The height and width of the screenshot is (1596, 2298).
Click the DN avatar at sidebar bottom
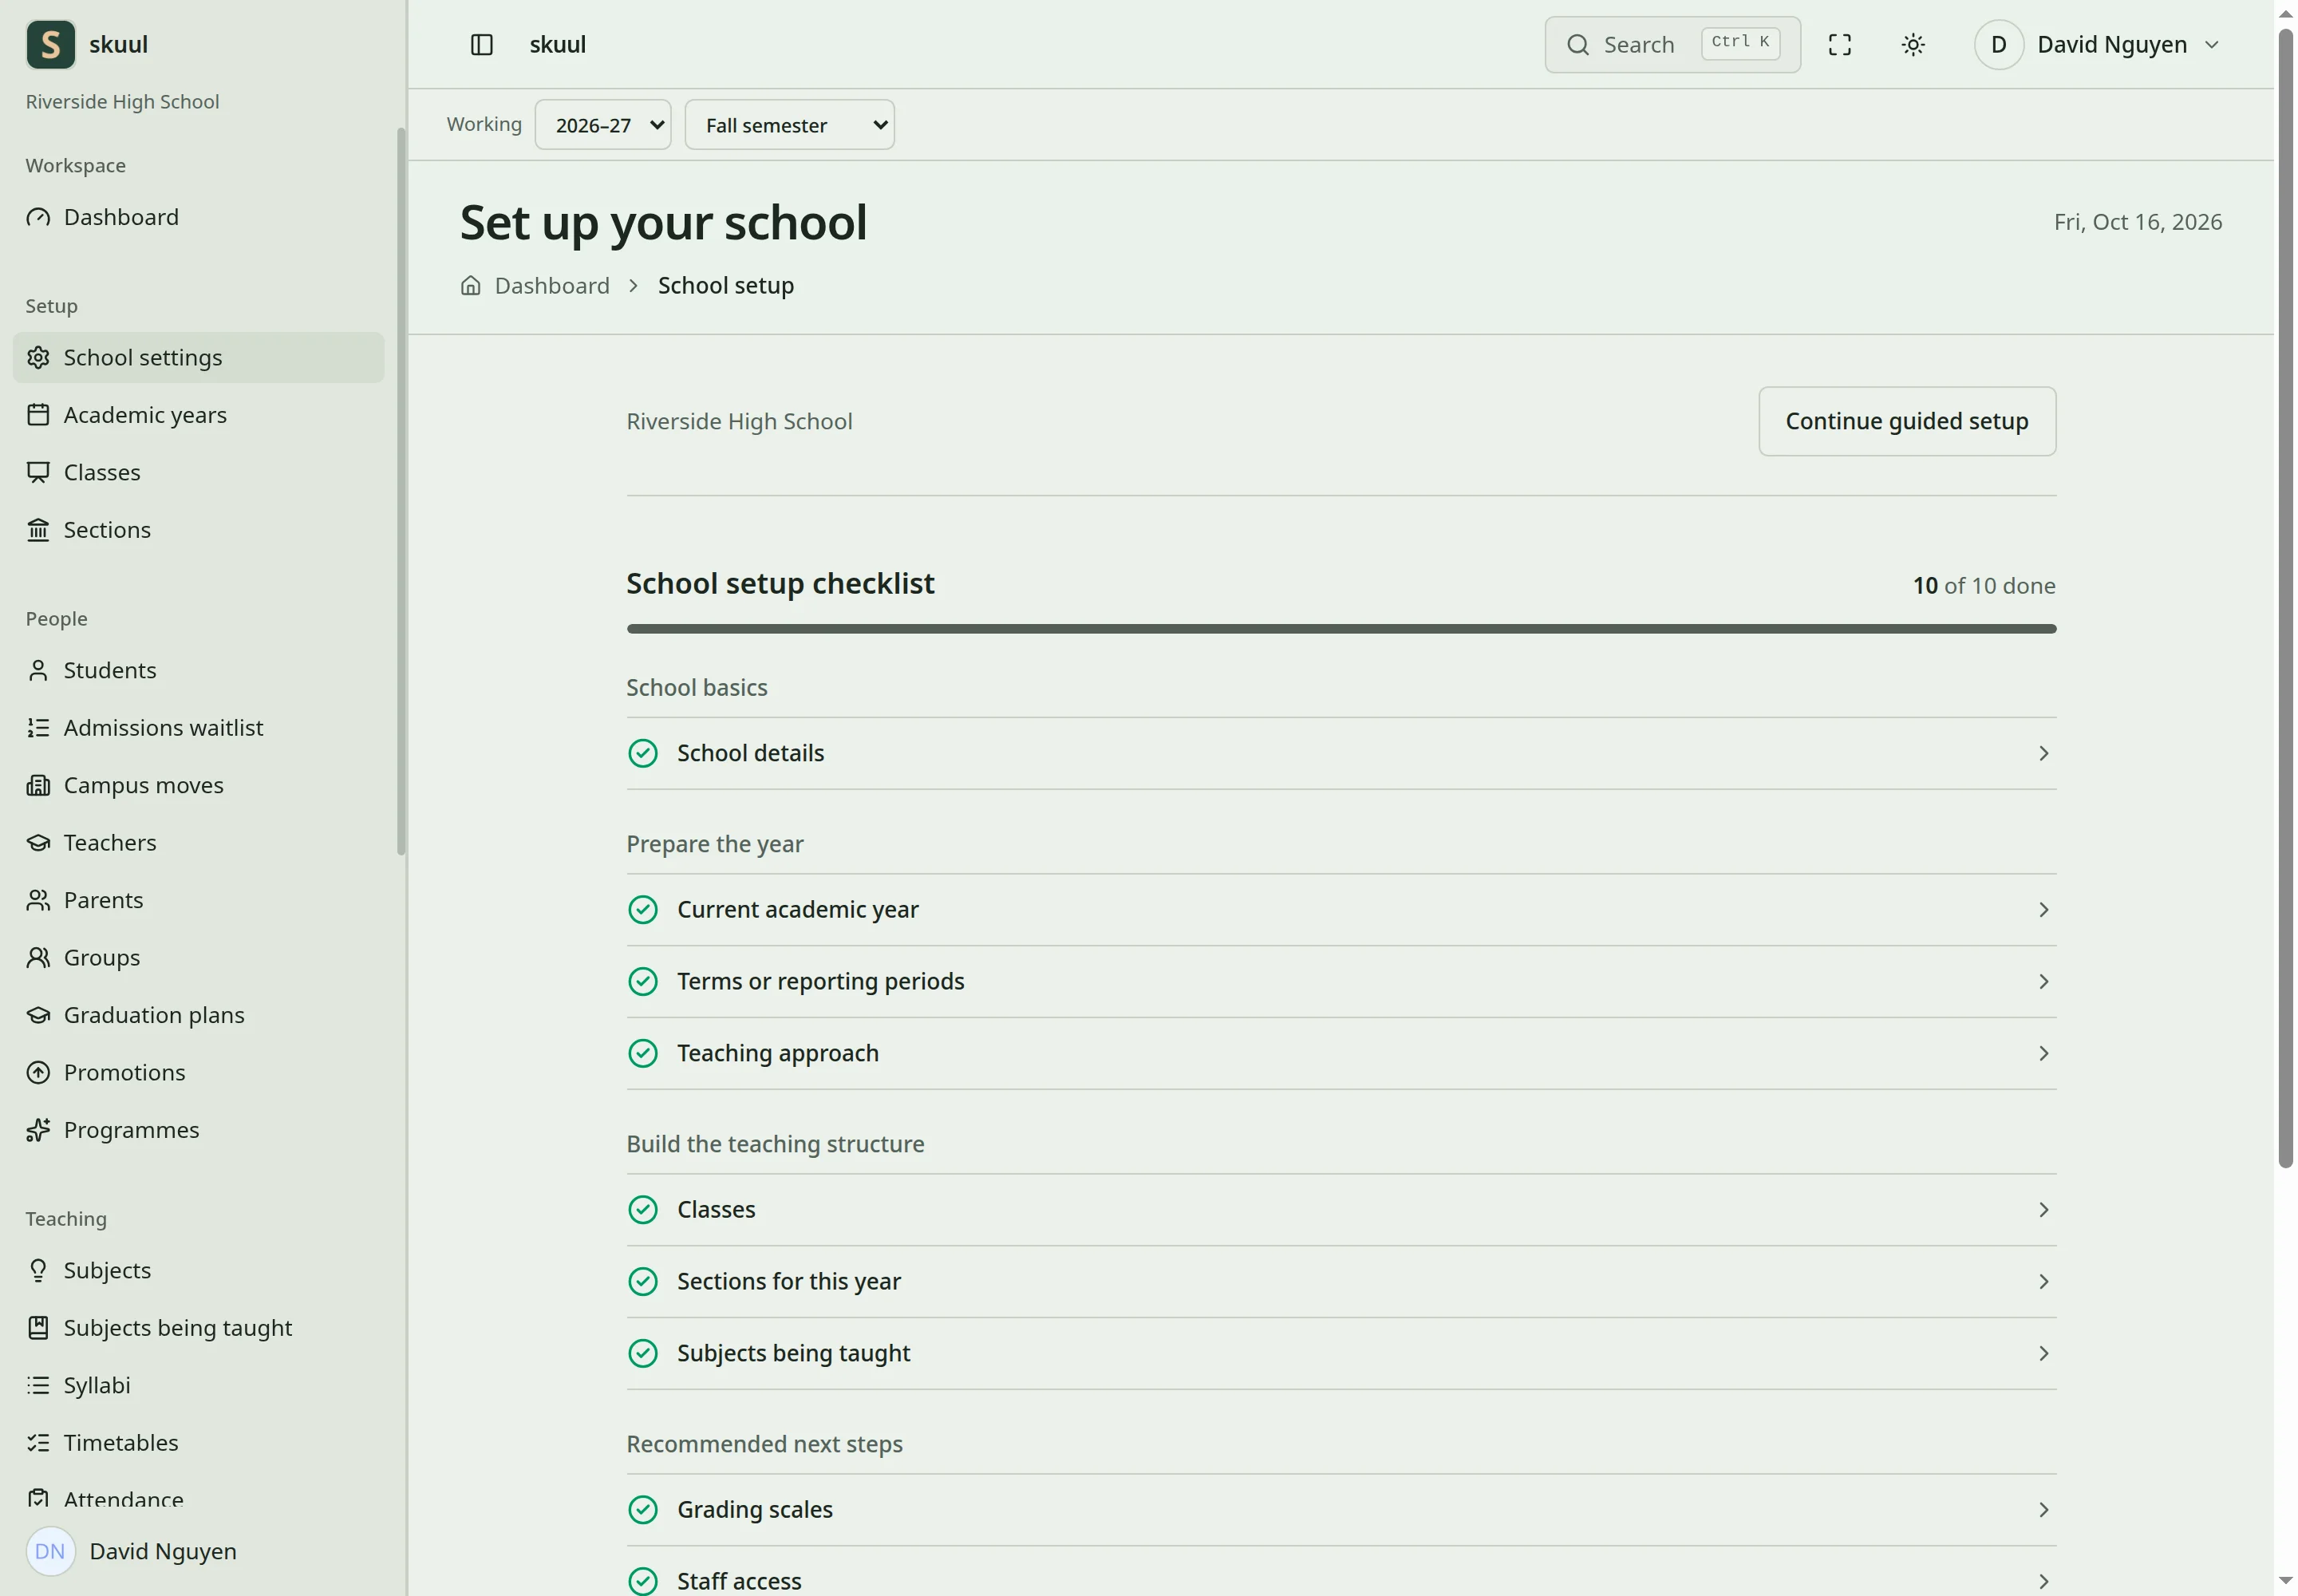pyautogui.click(x=50, y=1551)
